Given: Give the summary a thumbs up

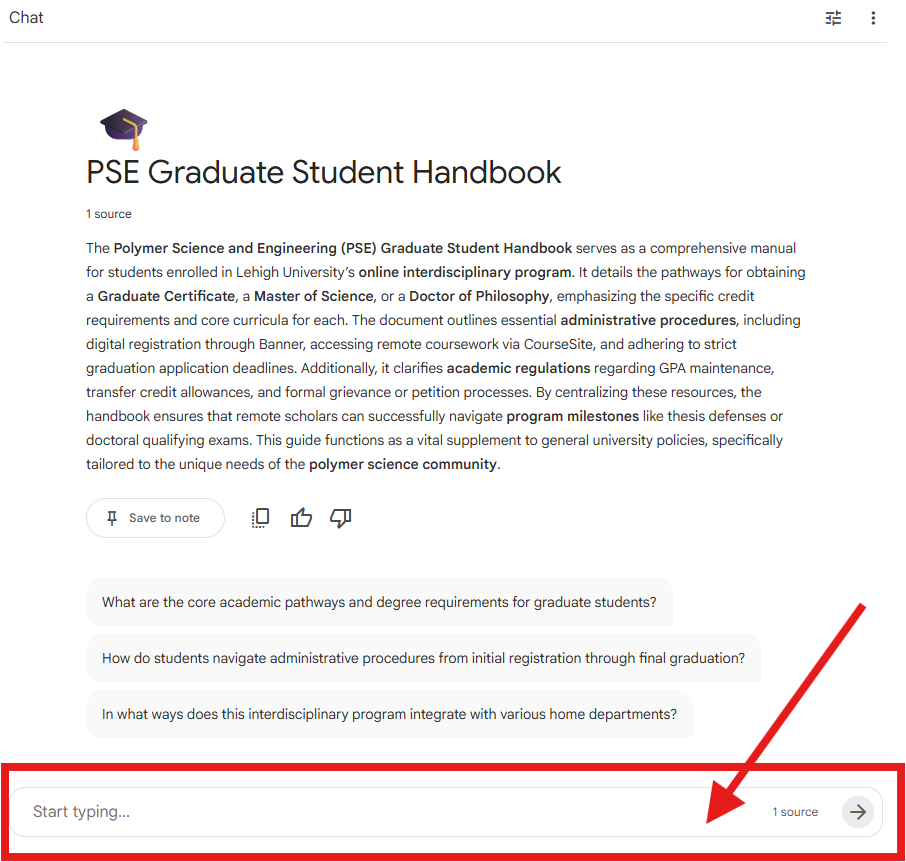Looking at the screenshot, I should tap(301, 518).
